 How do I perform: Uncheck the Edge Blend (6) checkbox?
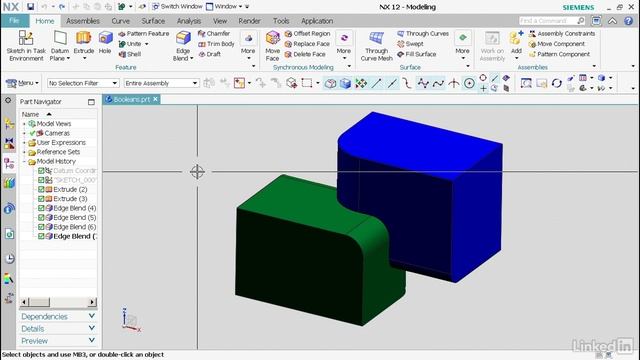[x=41, y=227]
